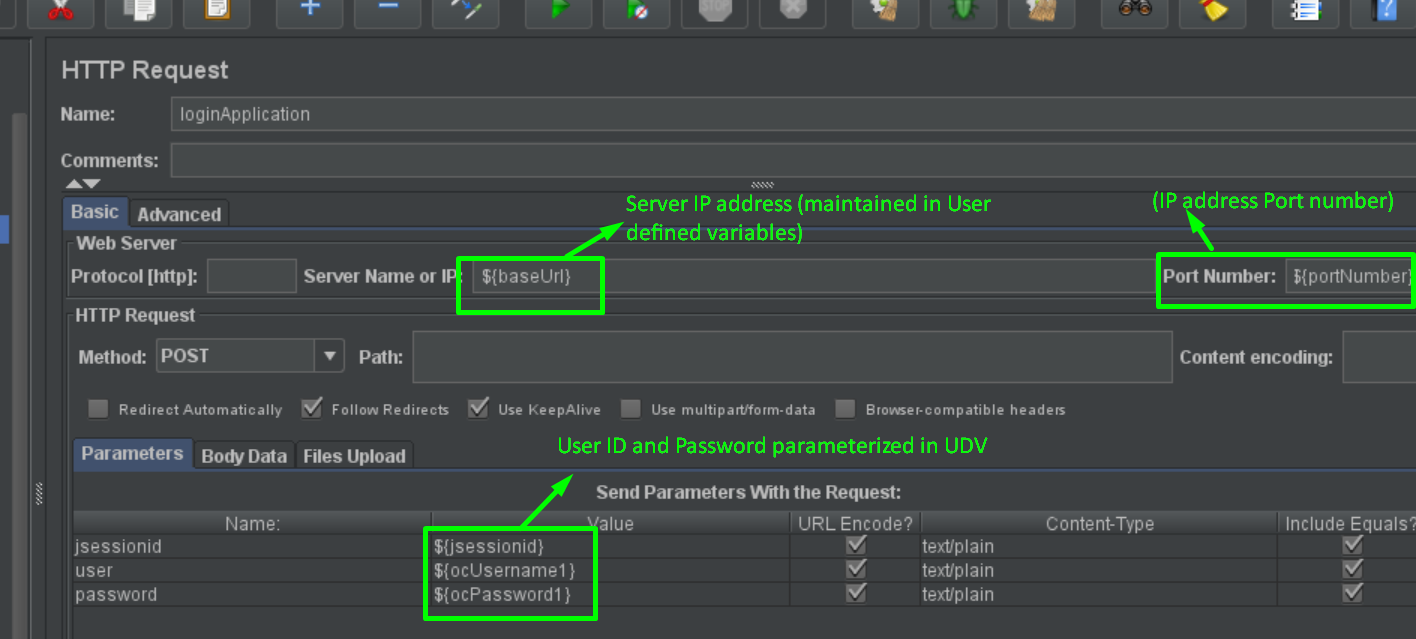Select the Files Upload tab
This screenshot has height=639, width=1416.
[x=354, y=456]
